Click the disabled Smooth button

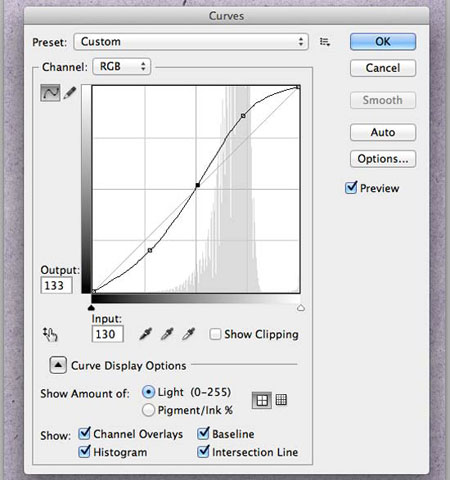[383, 100]
